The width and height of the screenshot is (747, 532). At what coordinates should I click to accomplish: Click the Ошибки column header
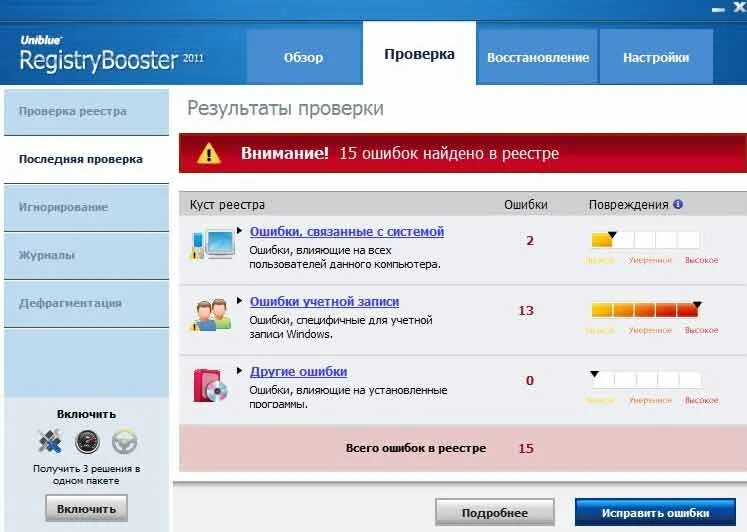point(525,205)
